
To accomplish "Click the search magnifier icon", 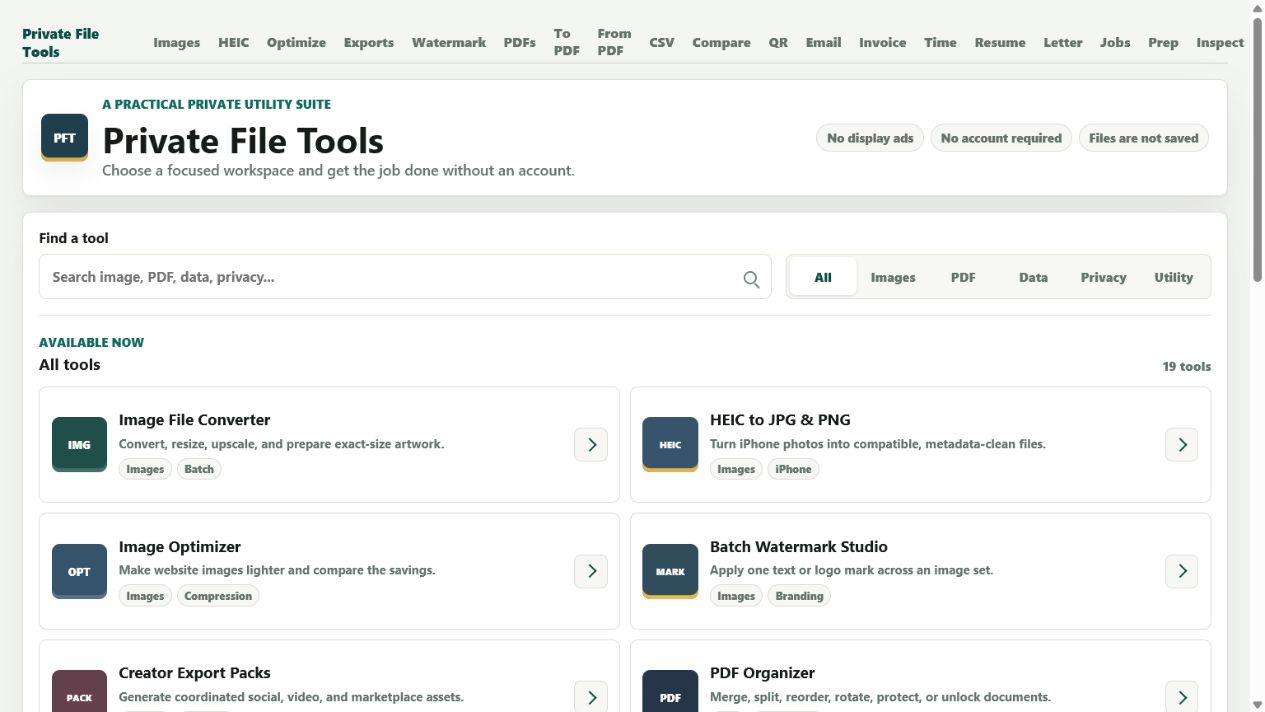I will coord(751,279).
